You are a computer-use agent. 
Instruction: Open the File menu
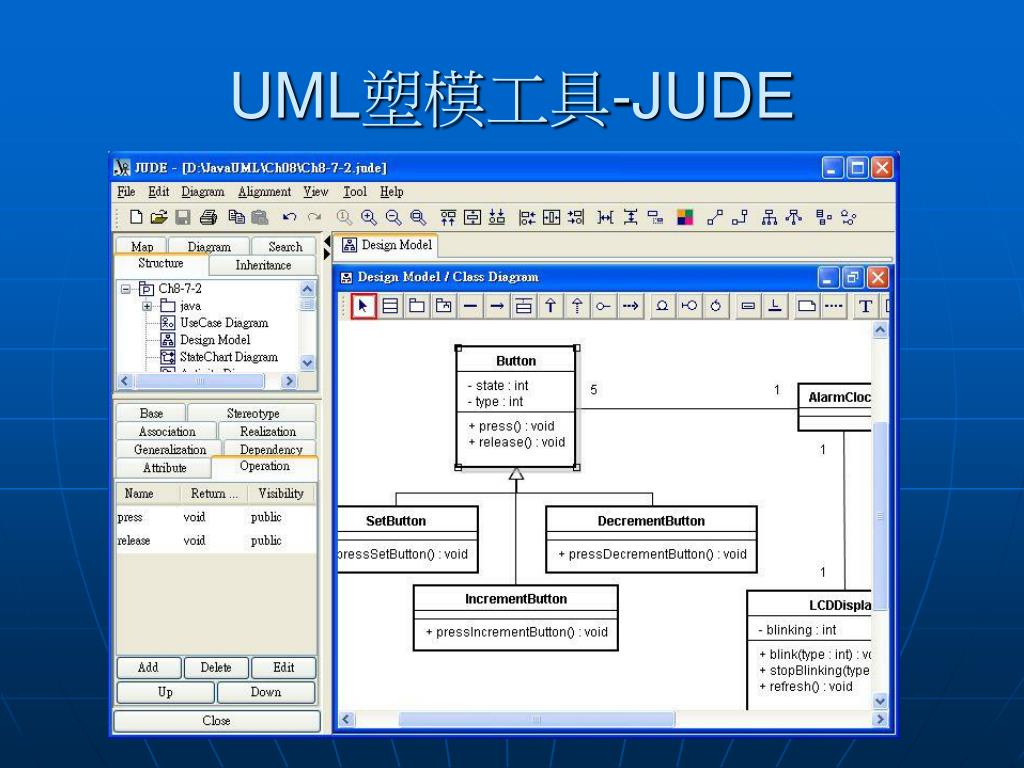coord(126,192)
